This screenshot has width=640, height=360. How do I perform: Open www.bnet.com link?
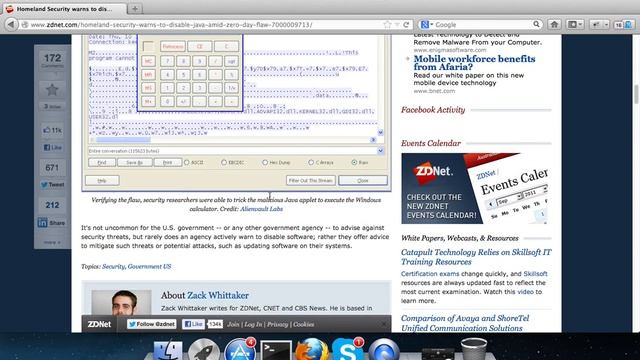point(434,91)
